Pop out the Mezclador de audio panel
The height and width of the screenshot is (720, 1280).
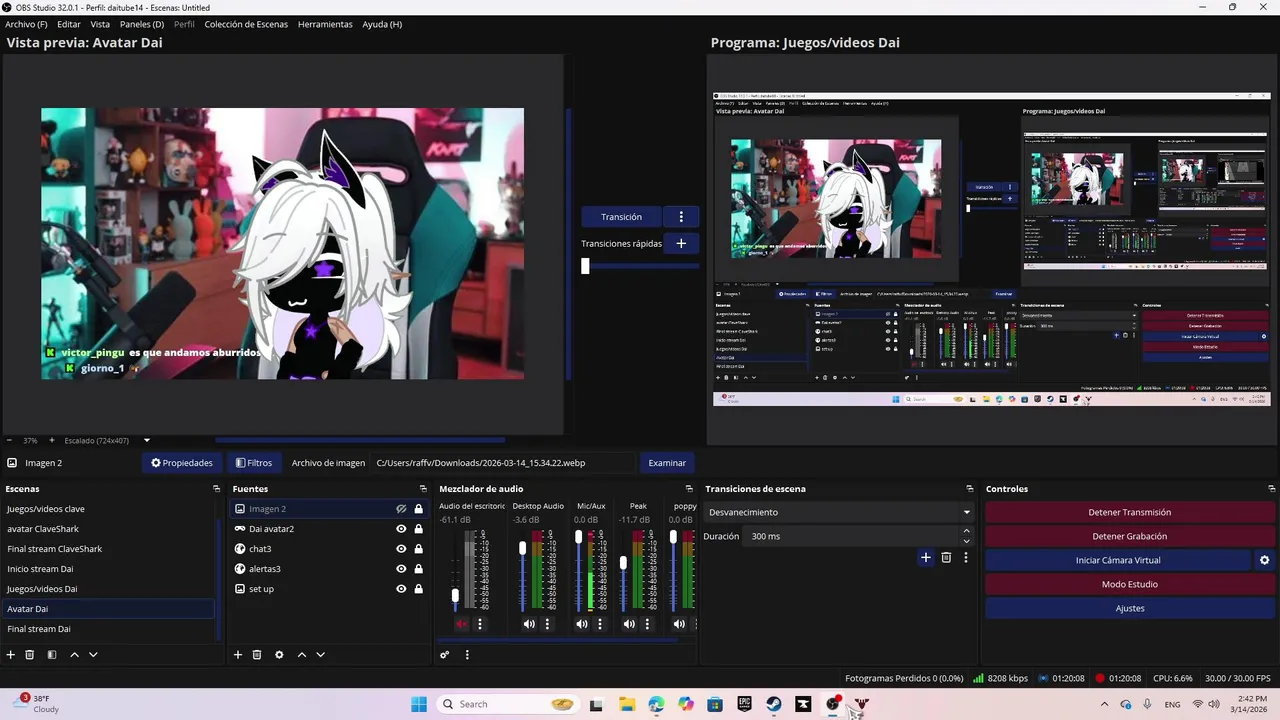(689, 489)
